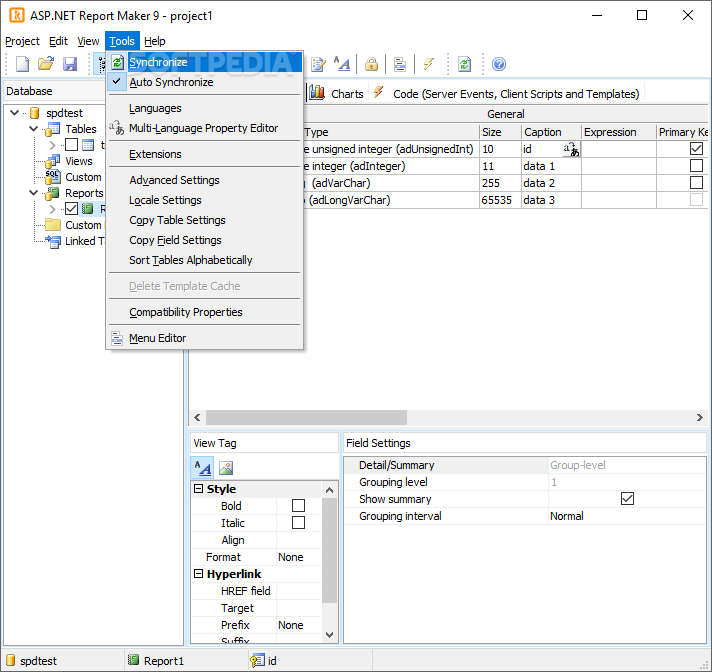The image size is (712, 672).
Task: Click the field edit pencil toolbar icon
Action: click(x=318, y=64)
